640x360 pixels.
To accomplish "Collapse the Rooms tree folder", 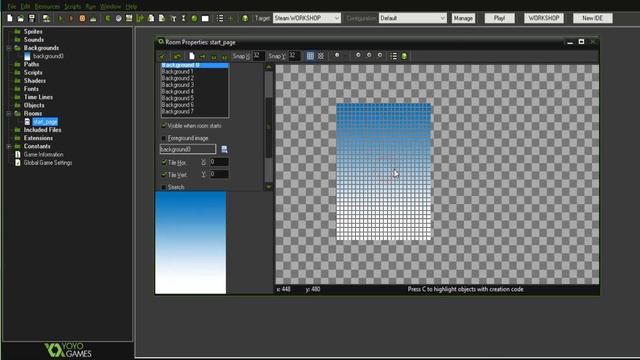I will click(x=9, y=113).
